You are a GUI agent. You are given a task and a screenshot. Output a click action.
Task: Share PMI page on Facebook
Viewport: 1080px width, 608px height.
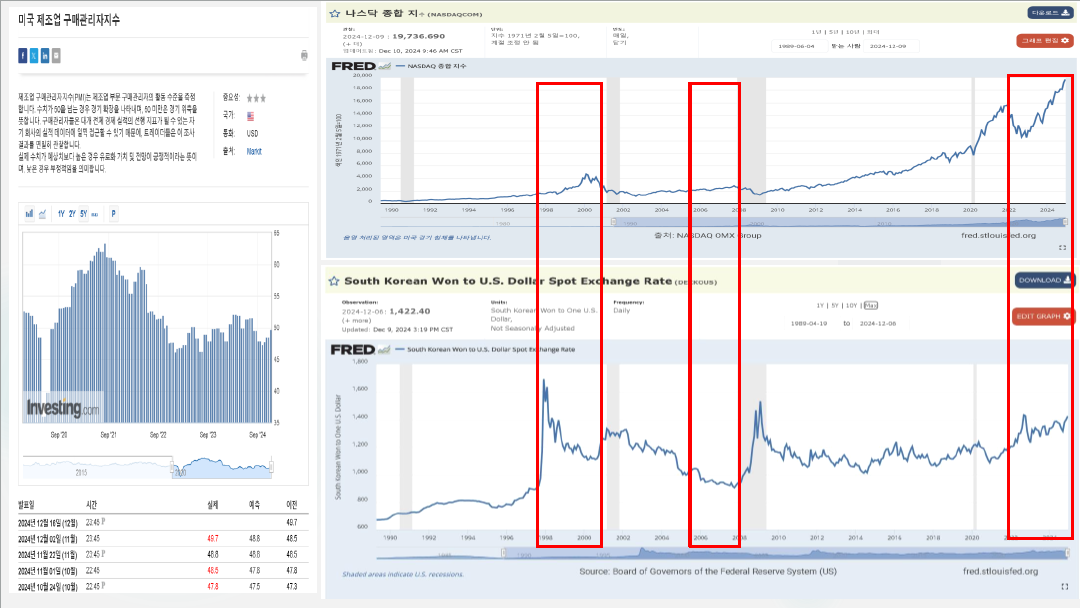tap(23, 56)
